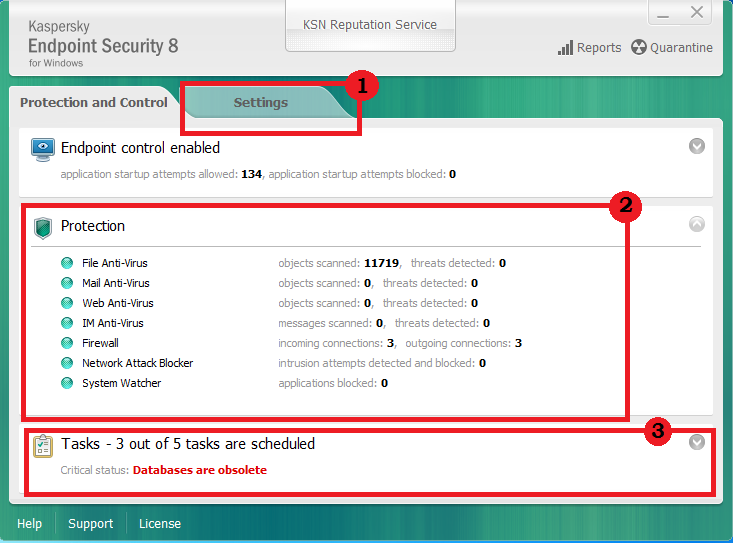Toggle the Mail Anti-Virus status indicator
Viewport: 733px width, 543px height.
[x=67, y=283]
